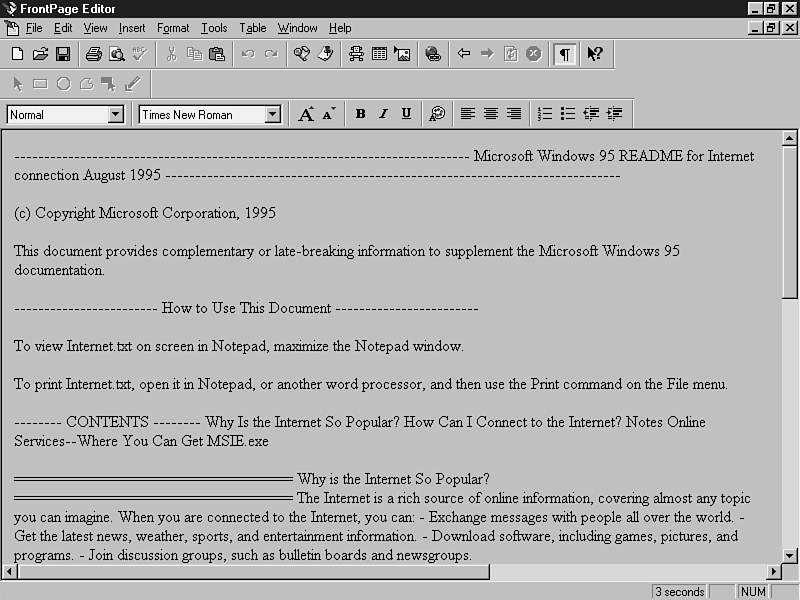Click the Make Transparent wand icon
This screenshot has width=800, height=600.
coord(132,84)
